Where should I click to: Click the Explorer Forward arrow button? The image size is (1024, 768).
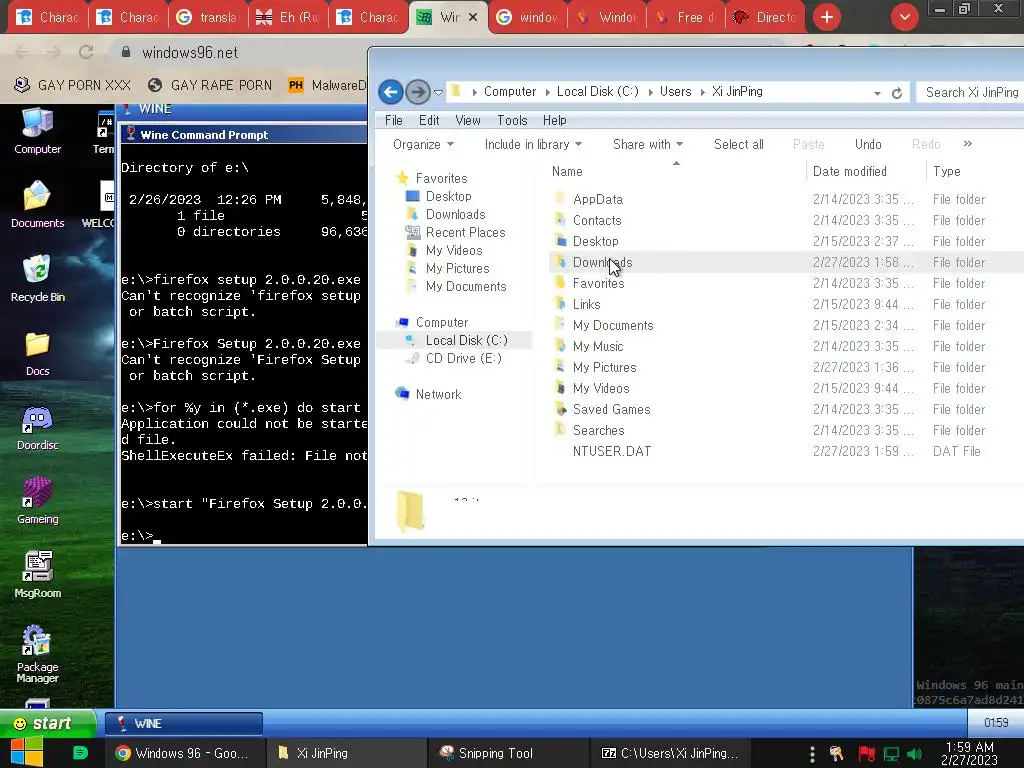[417, 92]
